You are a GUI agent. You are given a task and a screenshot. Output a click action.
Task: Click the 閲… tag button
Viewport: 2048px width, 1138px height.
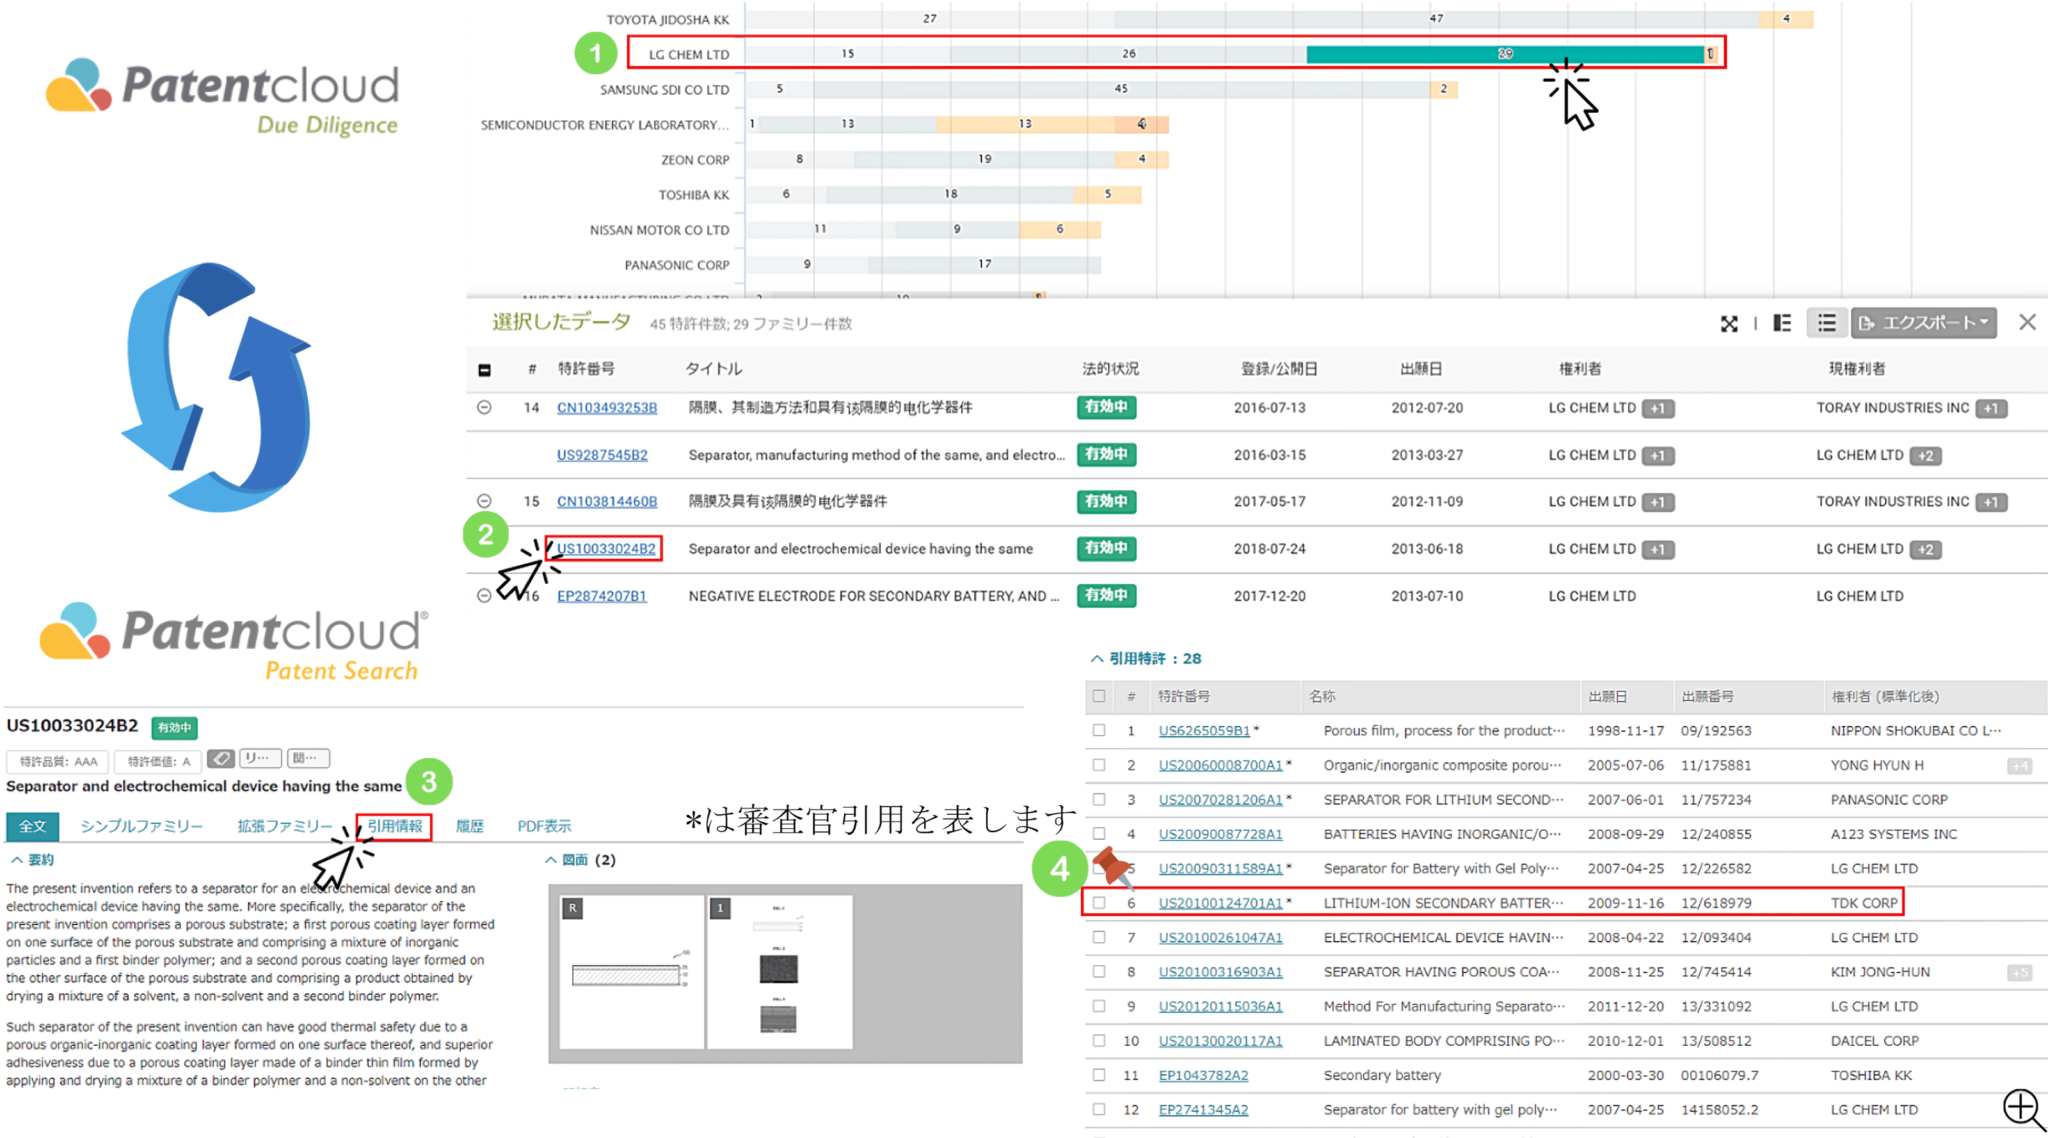pyautogui.click(x=308, y=759)
